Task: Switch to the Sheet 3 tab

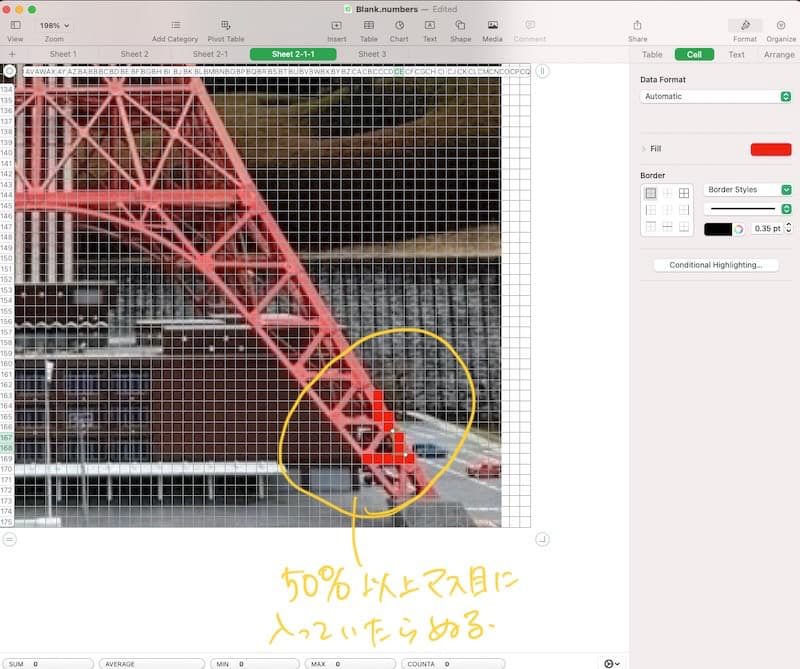Action: (x=371, y=54)
